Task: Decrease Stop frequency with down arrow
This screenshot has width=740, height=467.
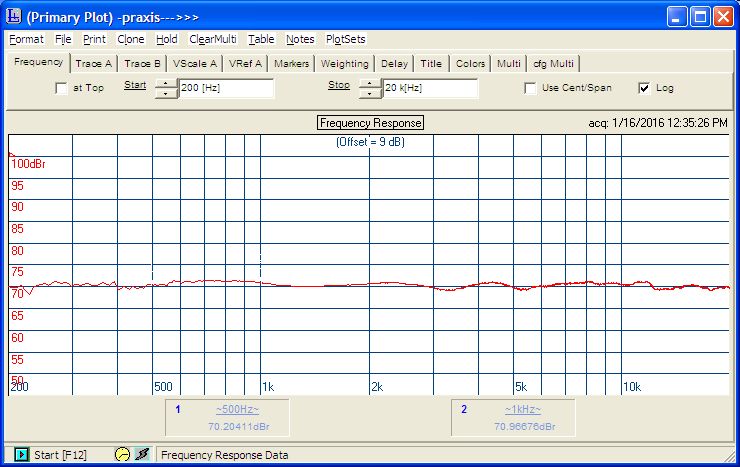Action: pyautogui.click(x=370, y=93)
